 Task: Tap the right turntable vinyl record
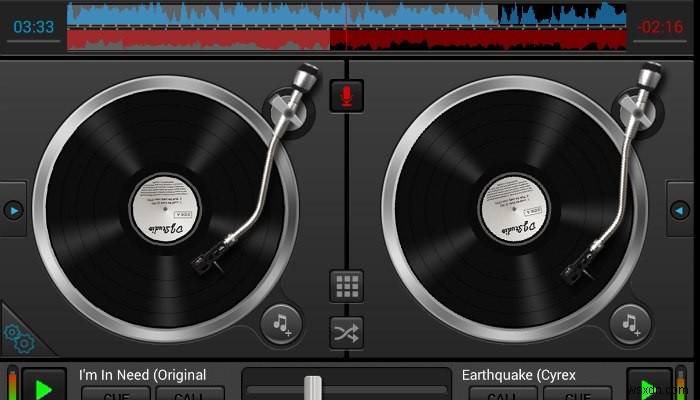[514, 209]
